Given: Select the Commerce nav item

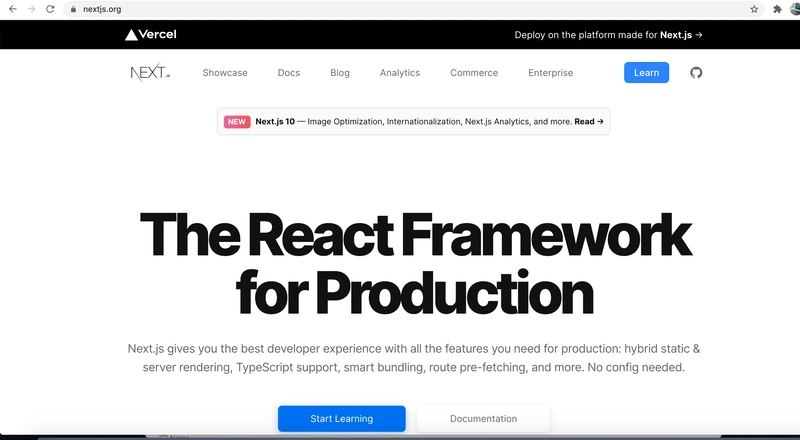Looking at the screenshot, I should click(x=474, y=73).
